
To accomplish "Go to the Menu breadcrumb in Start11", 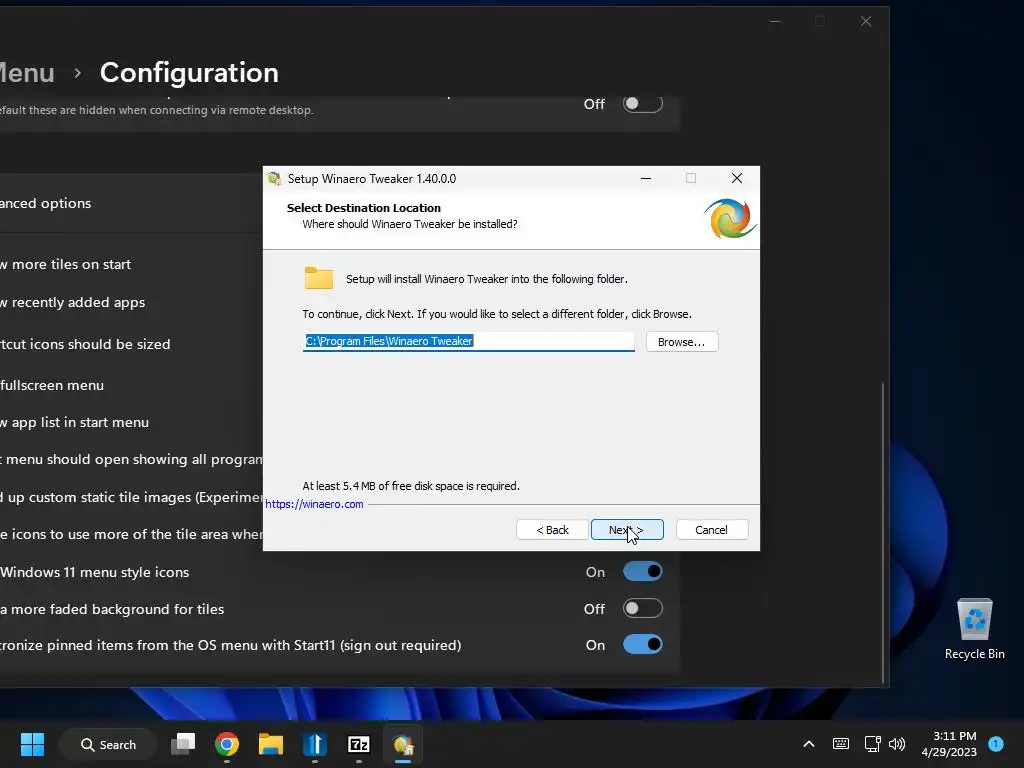I will (27, 72).
